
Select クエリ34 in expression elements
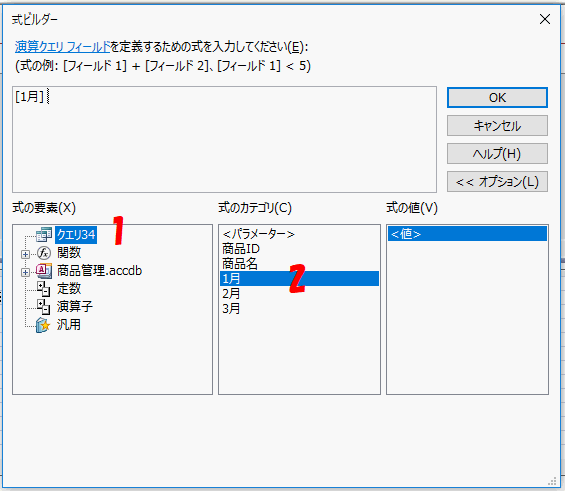[x=76, y=235]
